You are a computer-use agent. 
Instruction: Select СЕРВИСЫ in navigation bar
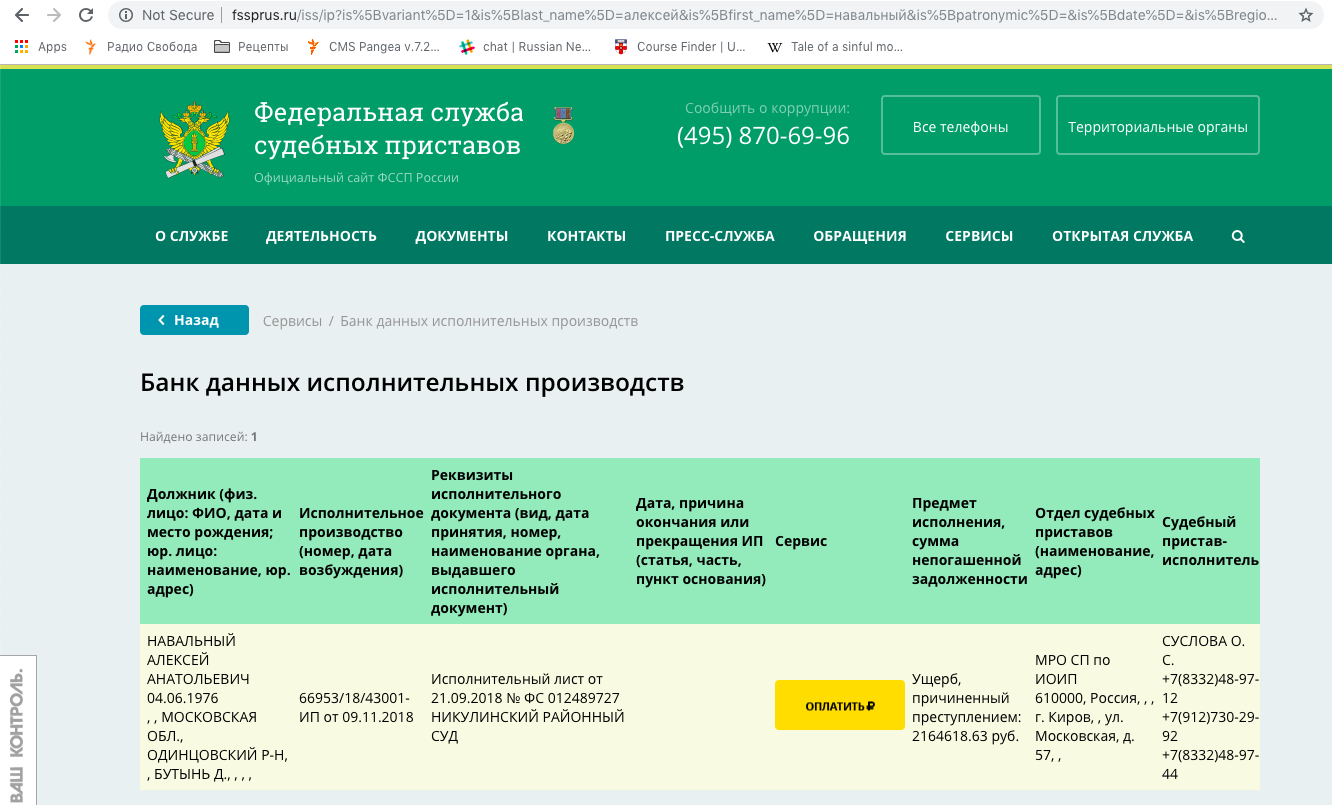pyautogui.click(x=978, y=236)
